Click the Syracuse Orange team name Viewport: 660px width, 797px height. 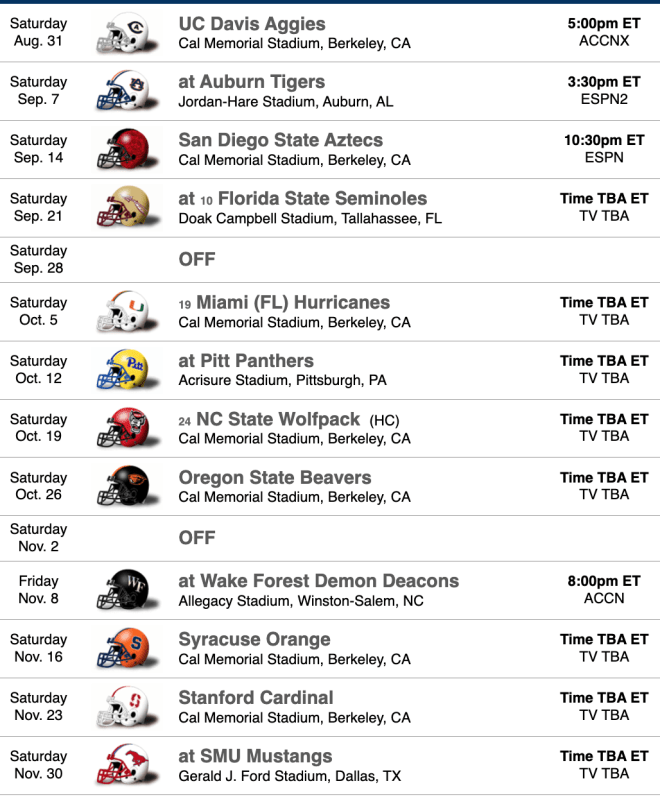254,639
